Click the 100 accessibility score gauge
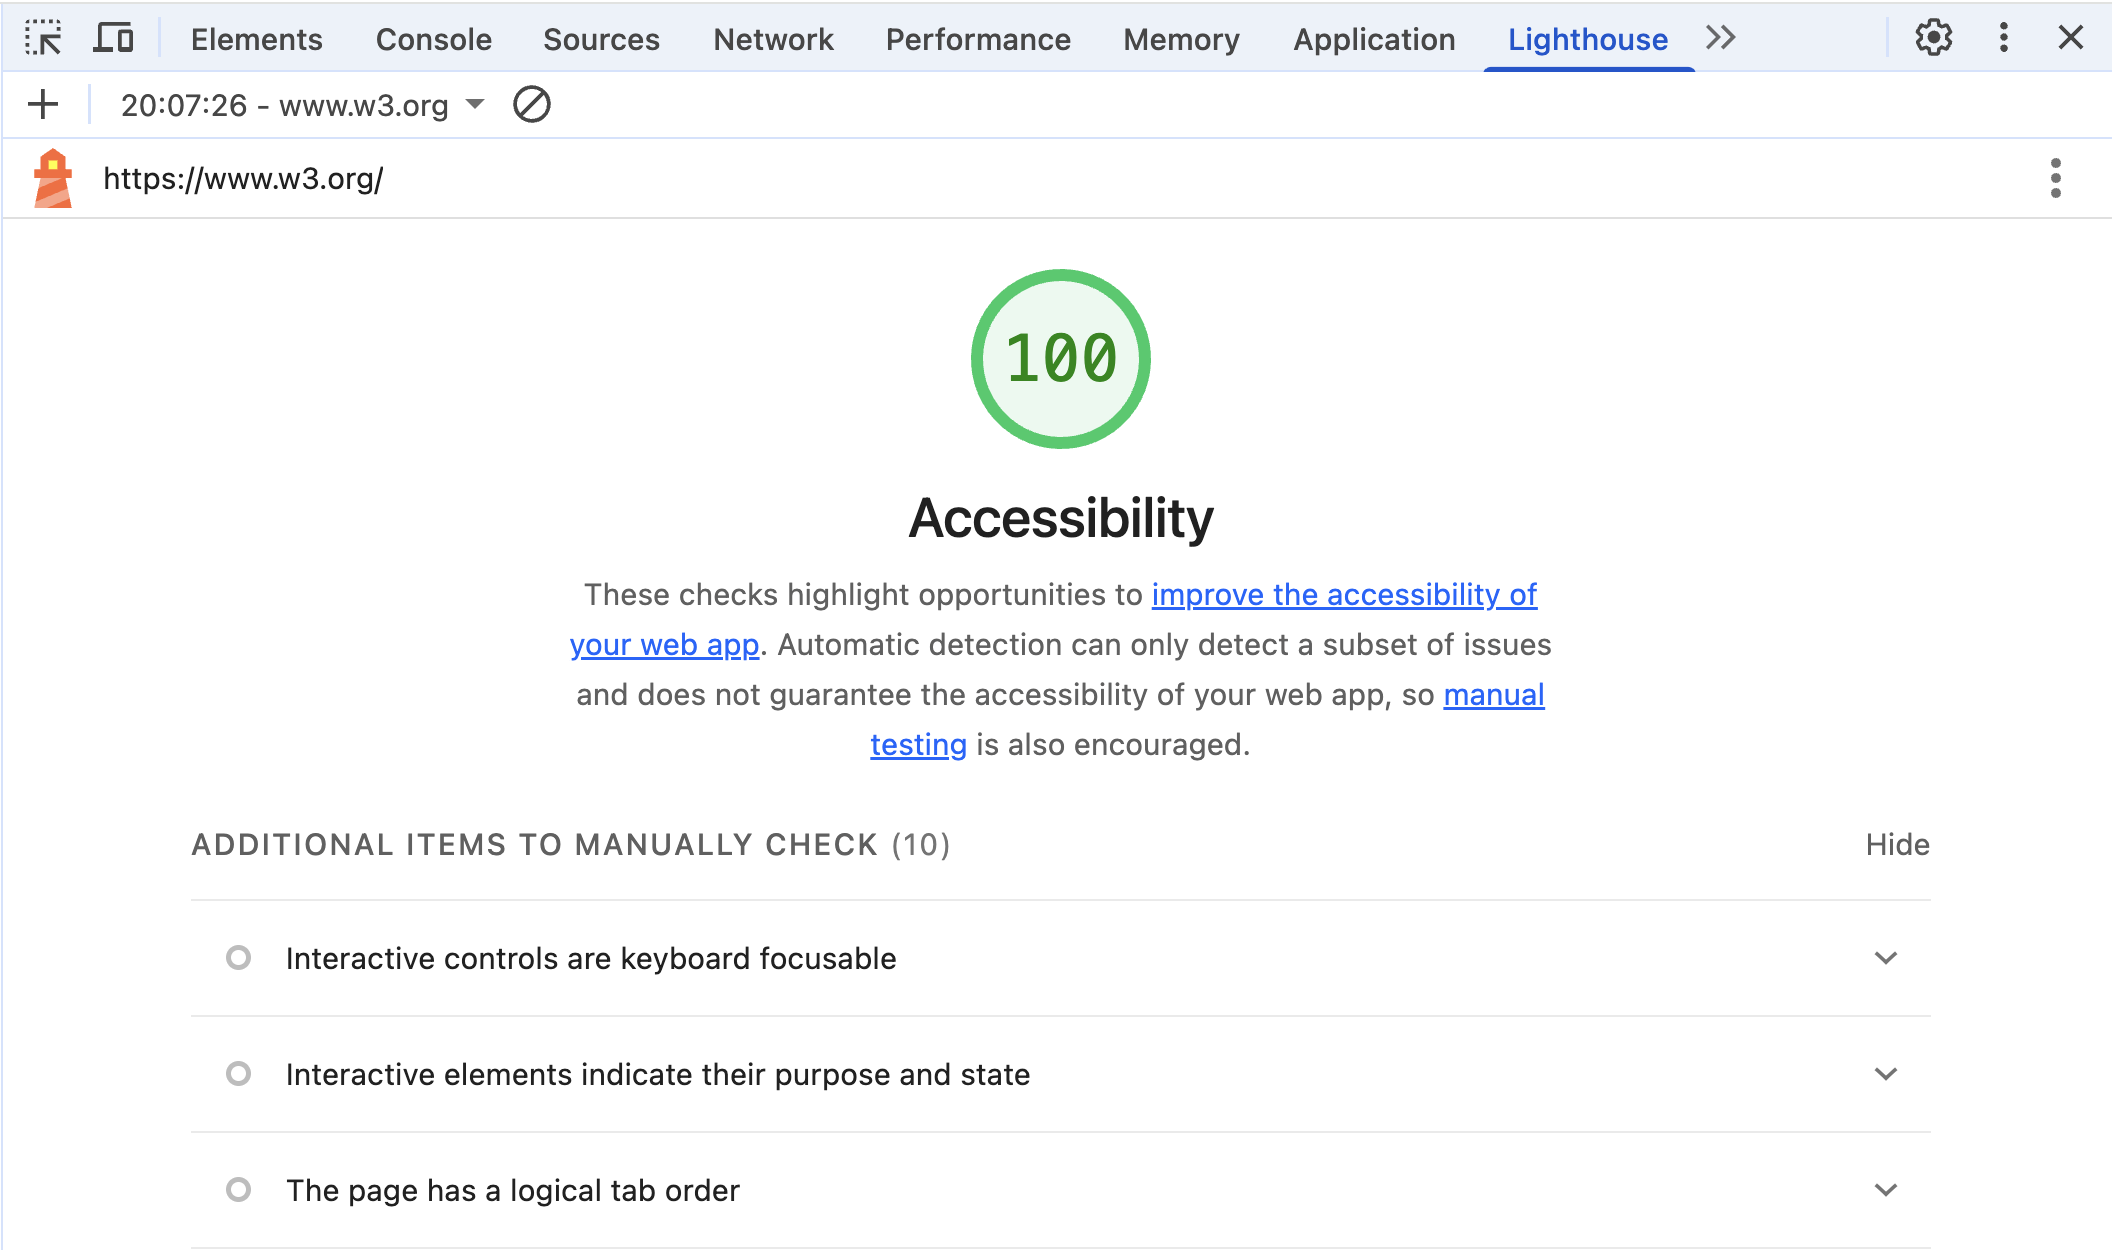The width and height of the screenshot is (2112, 1250). point(1060,357)
